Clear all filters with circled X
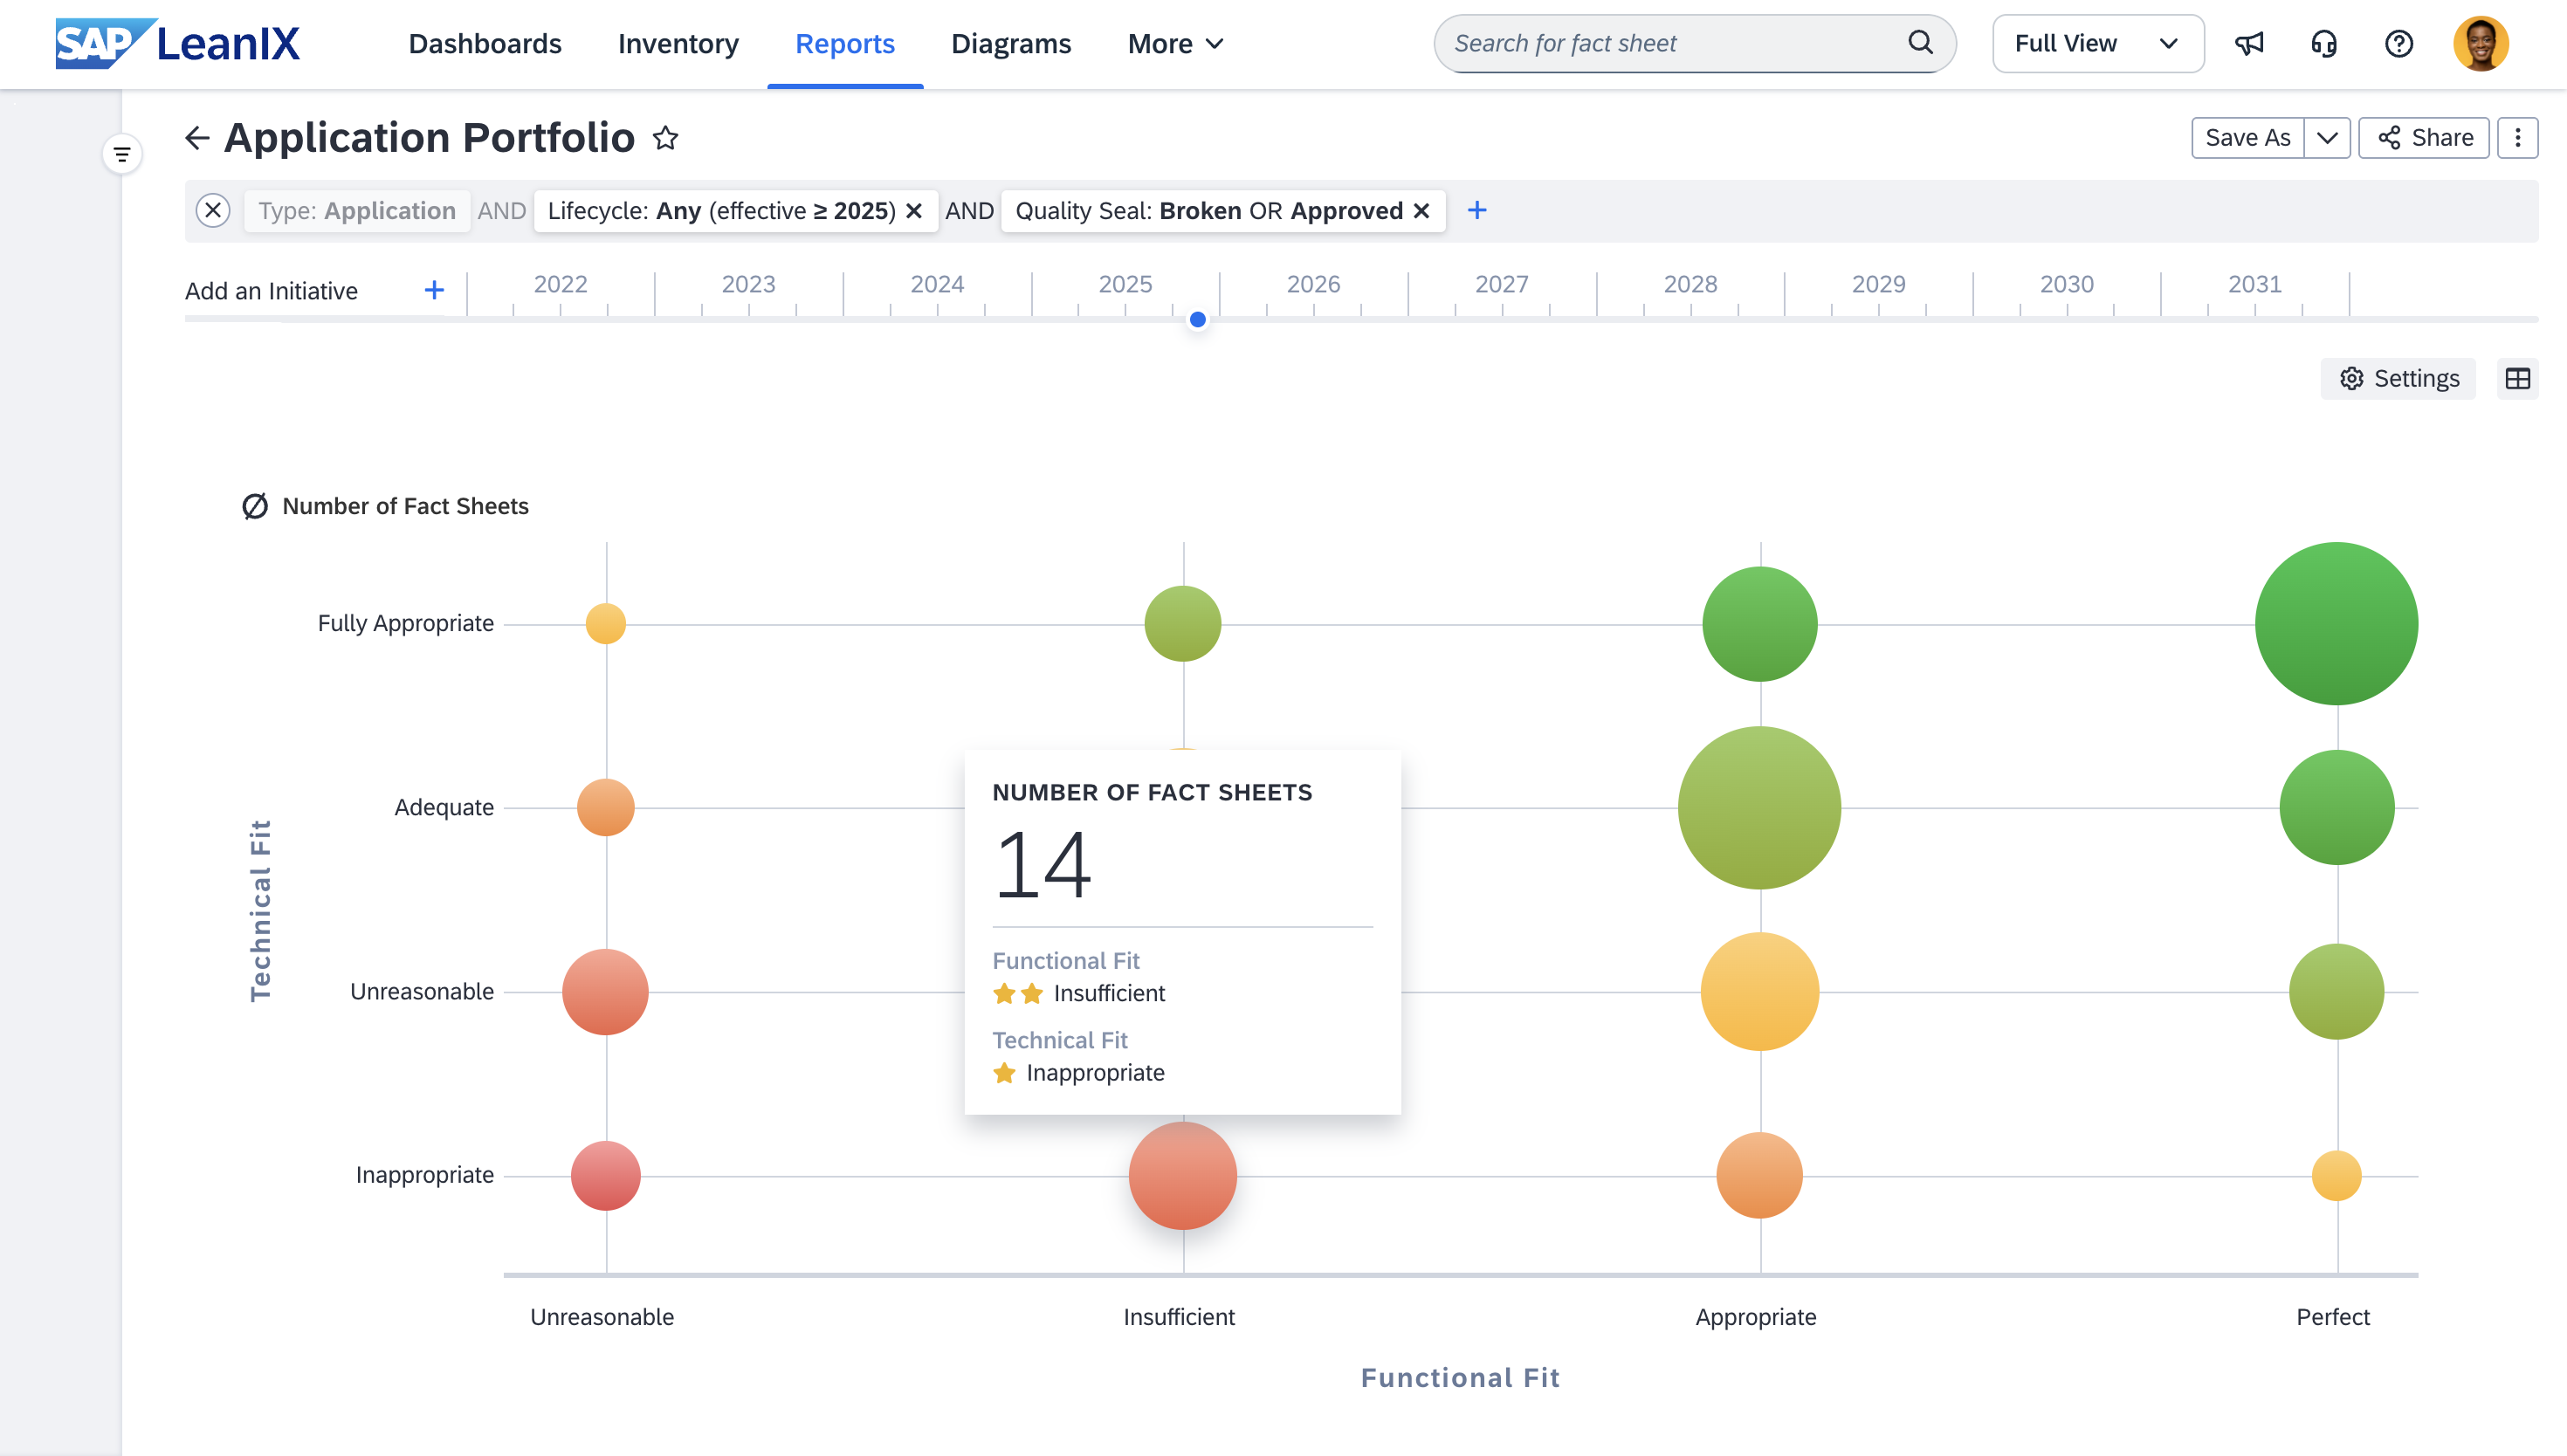This screenshot has width=2567, height=1456. click(213, 211)
